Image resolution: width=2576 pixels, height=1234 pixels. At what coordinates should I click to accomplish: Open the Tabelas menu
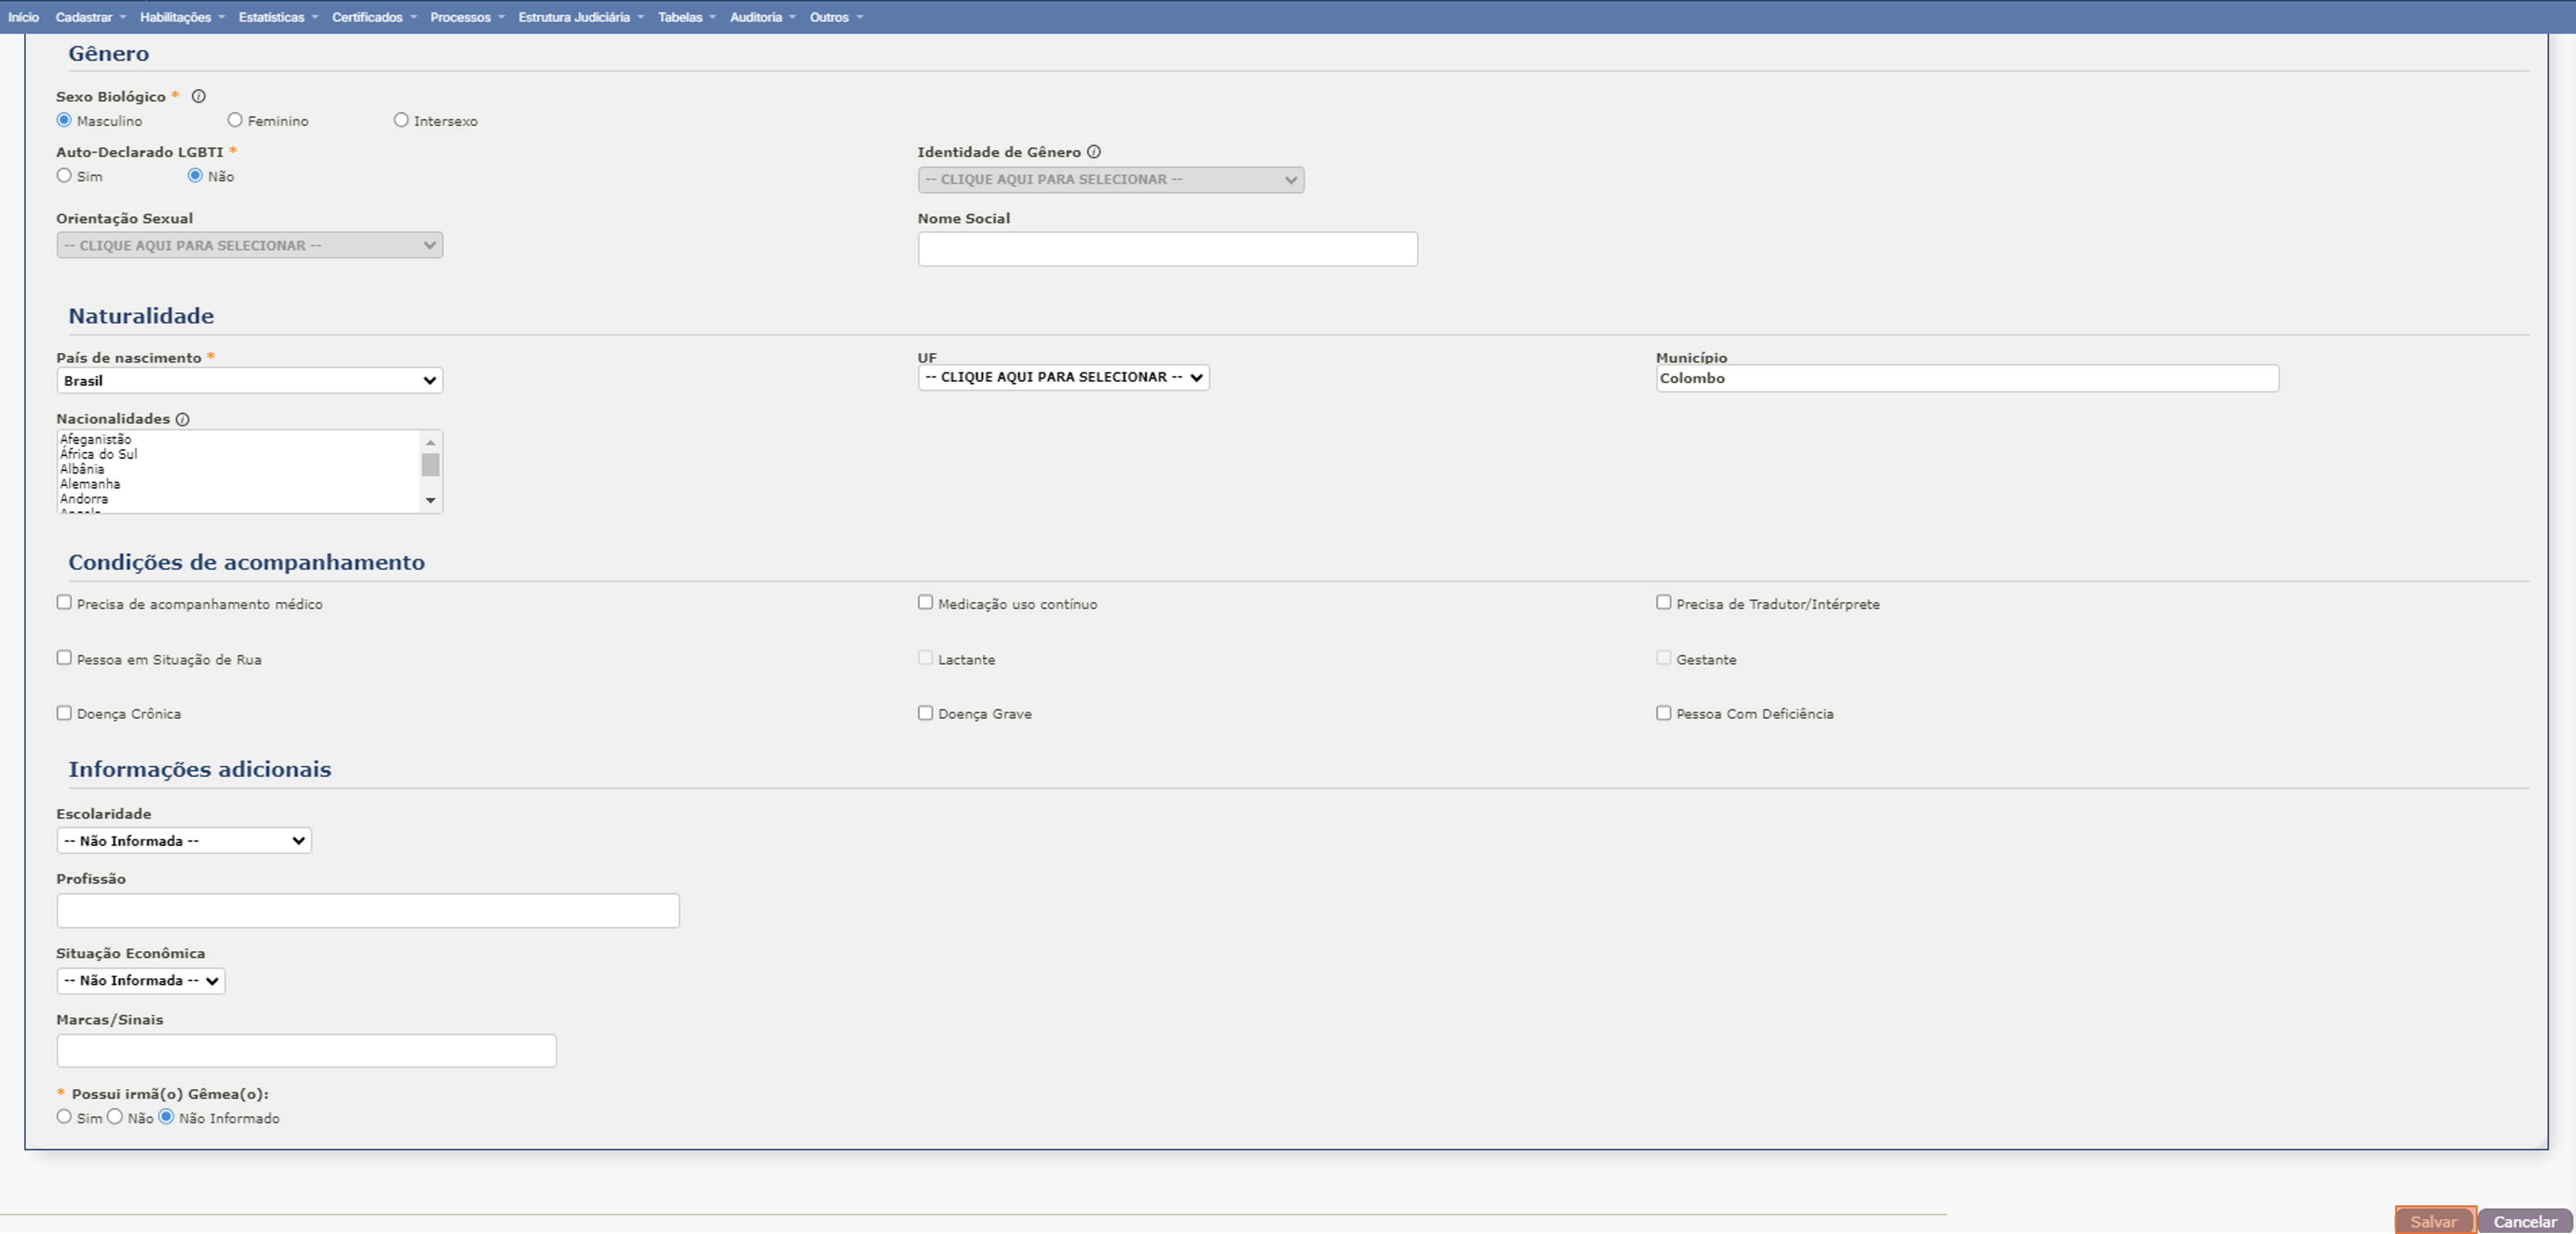tap(686, 17)
